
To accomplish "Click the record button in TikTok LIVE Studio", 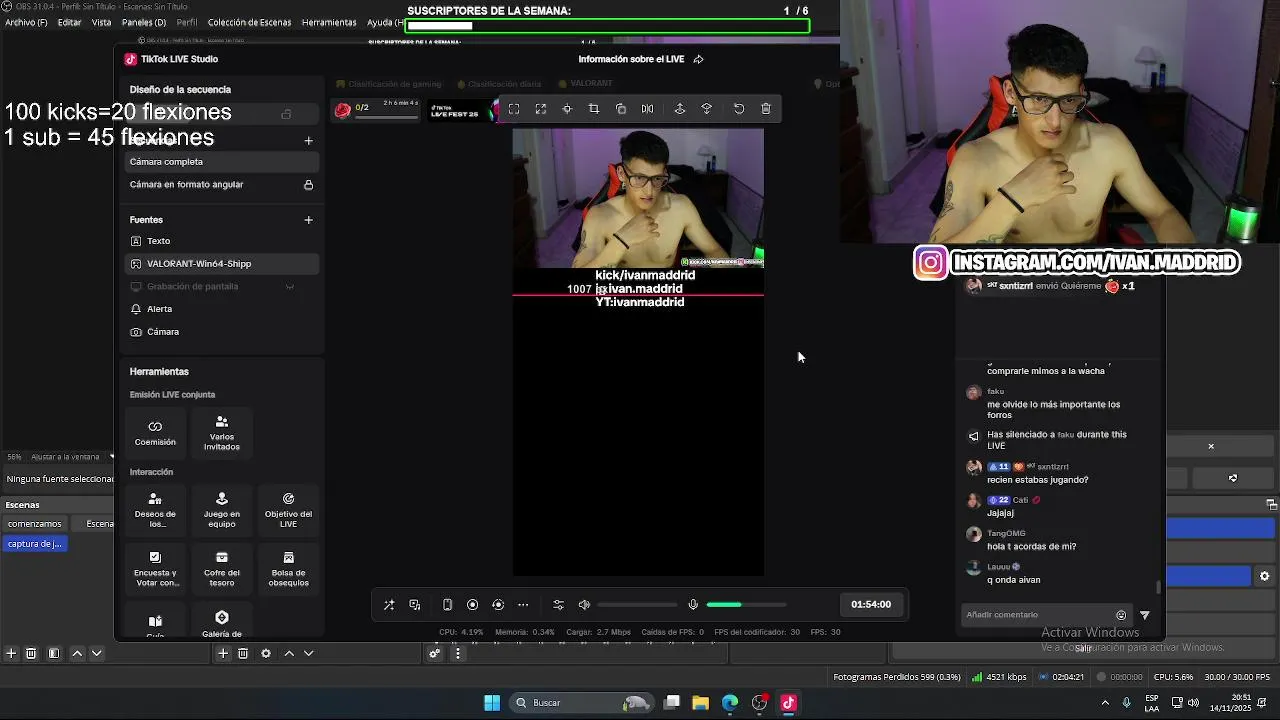I will (x=473, y=605).
